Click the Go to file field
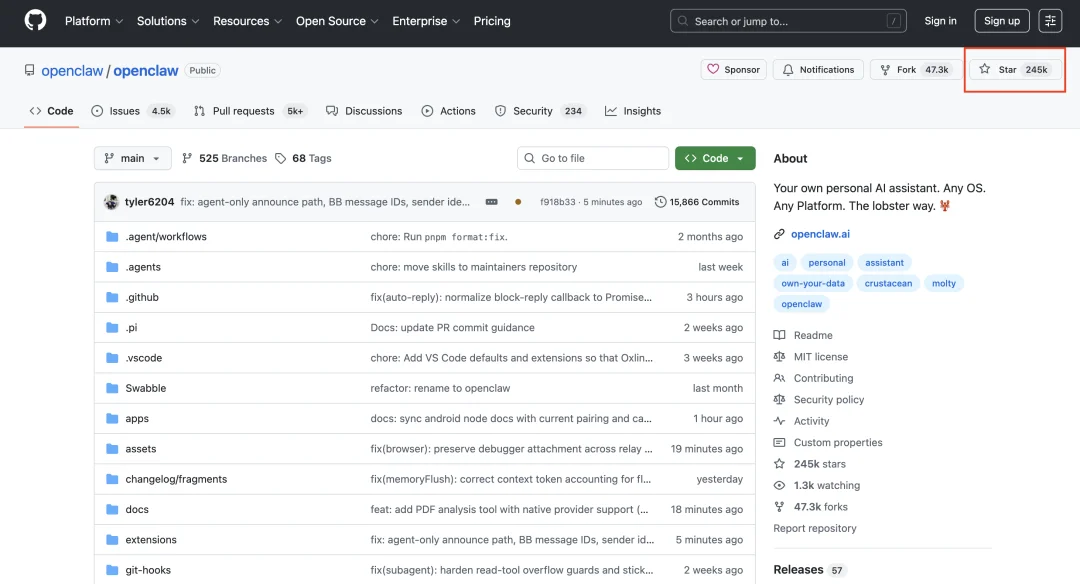The image size is (1080, 584). point(593,158)
